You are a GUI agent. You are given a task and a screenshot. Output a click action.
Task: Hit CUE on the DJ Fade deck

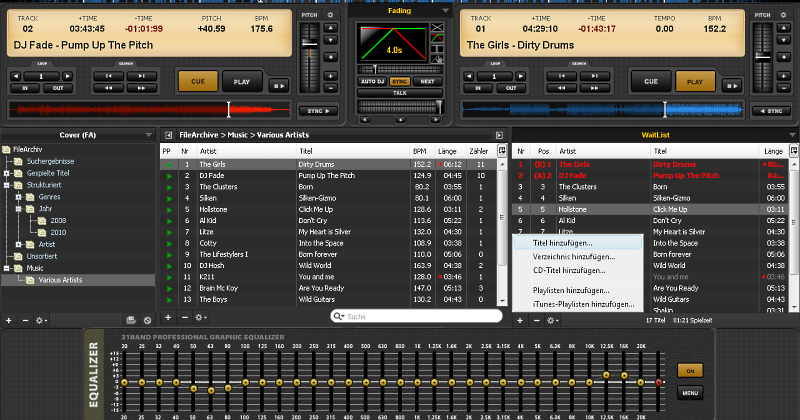click(x=198, y=81)
